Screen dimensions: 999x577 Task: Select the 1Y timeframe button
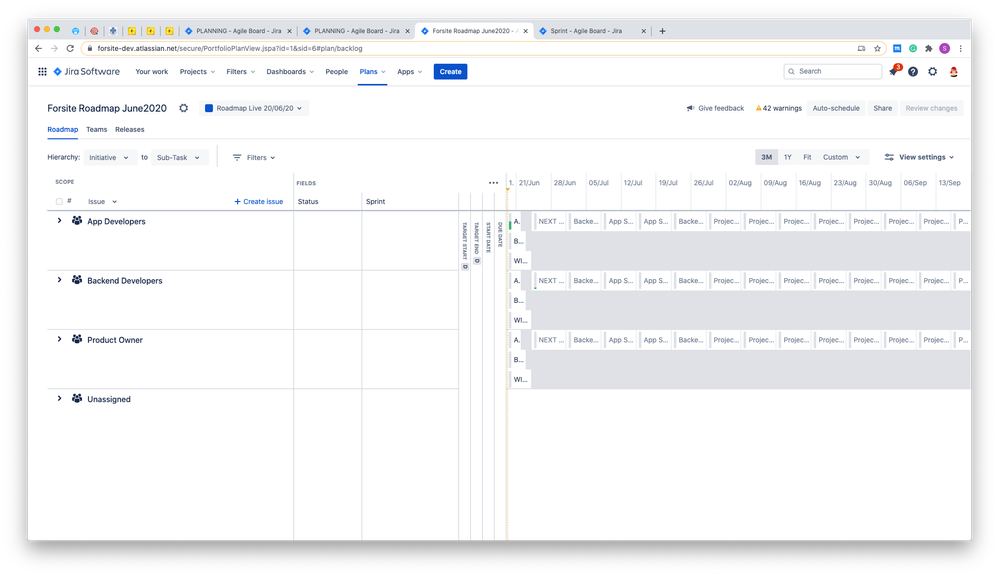pos(787,157)
